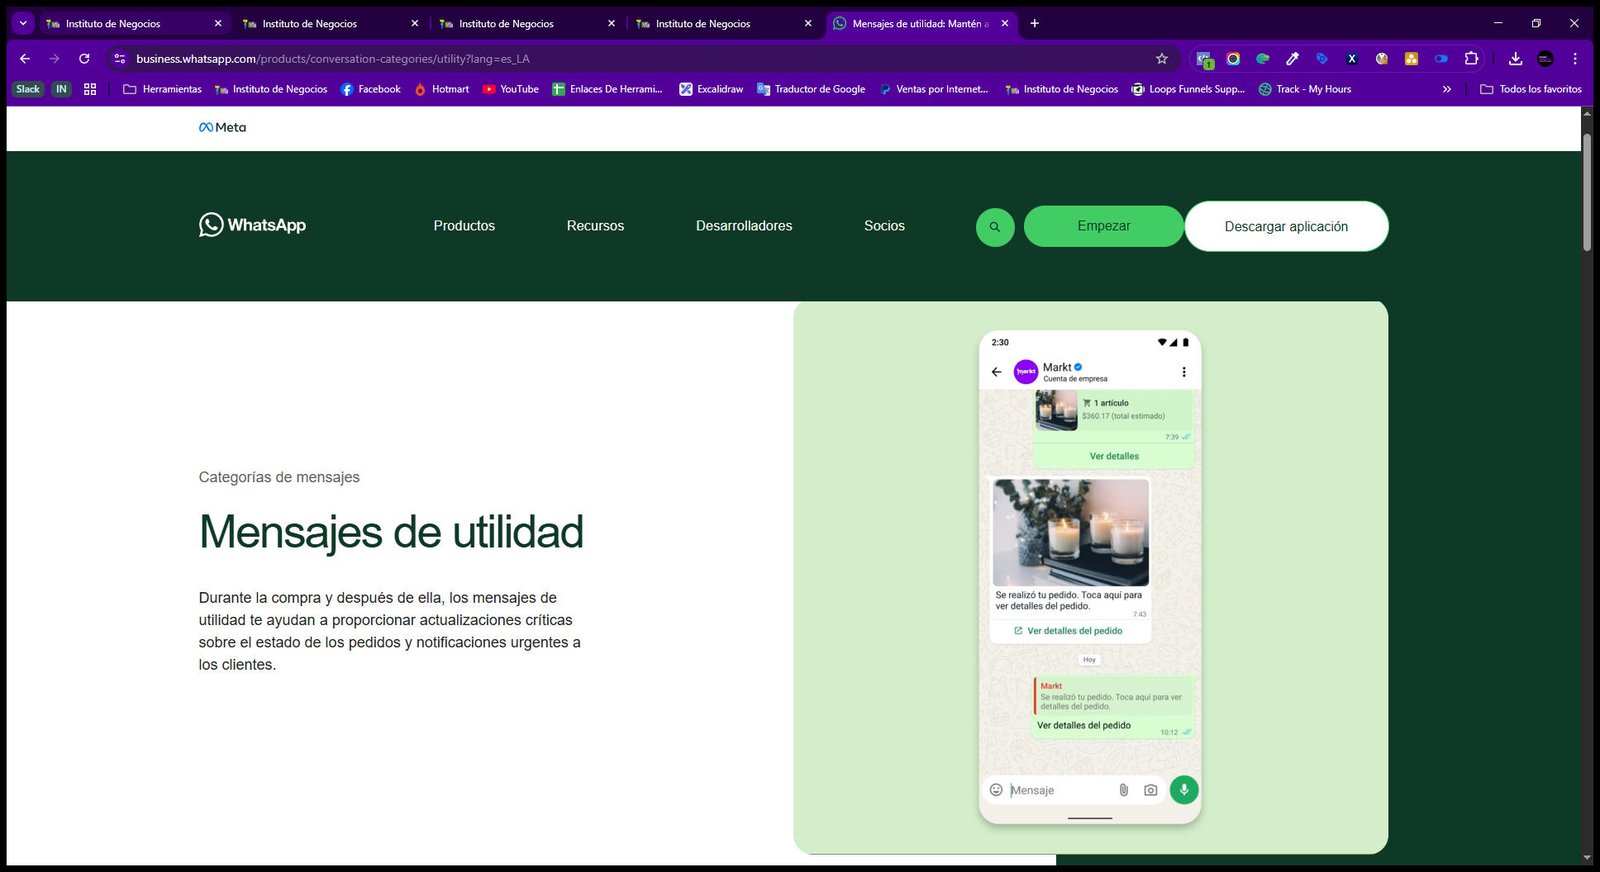Screen dimensions: 1600x872
Task: Open the Excalidraw bookmark
Action: tap(711, 89)
